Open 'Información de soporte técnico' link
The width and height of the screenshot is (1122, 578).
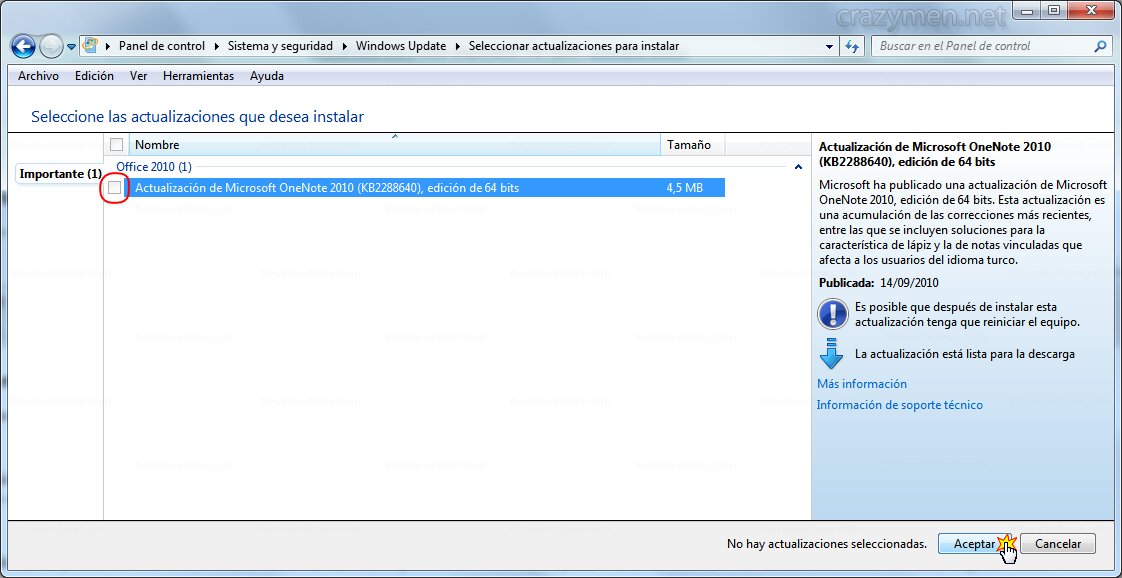(x=899, y=405)
